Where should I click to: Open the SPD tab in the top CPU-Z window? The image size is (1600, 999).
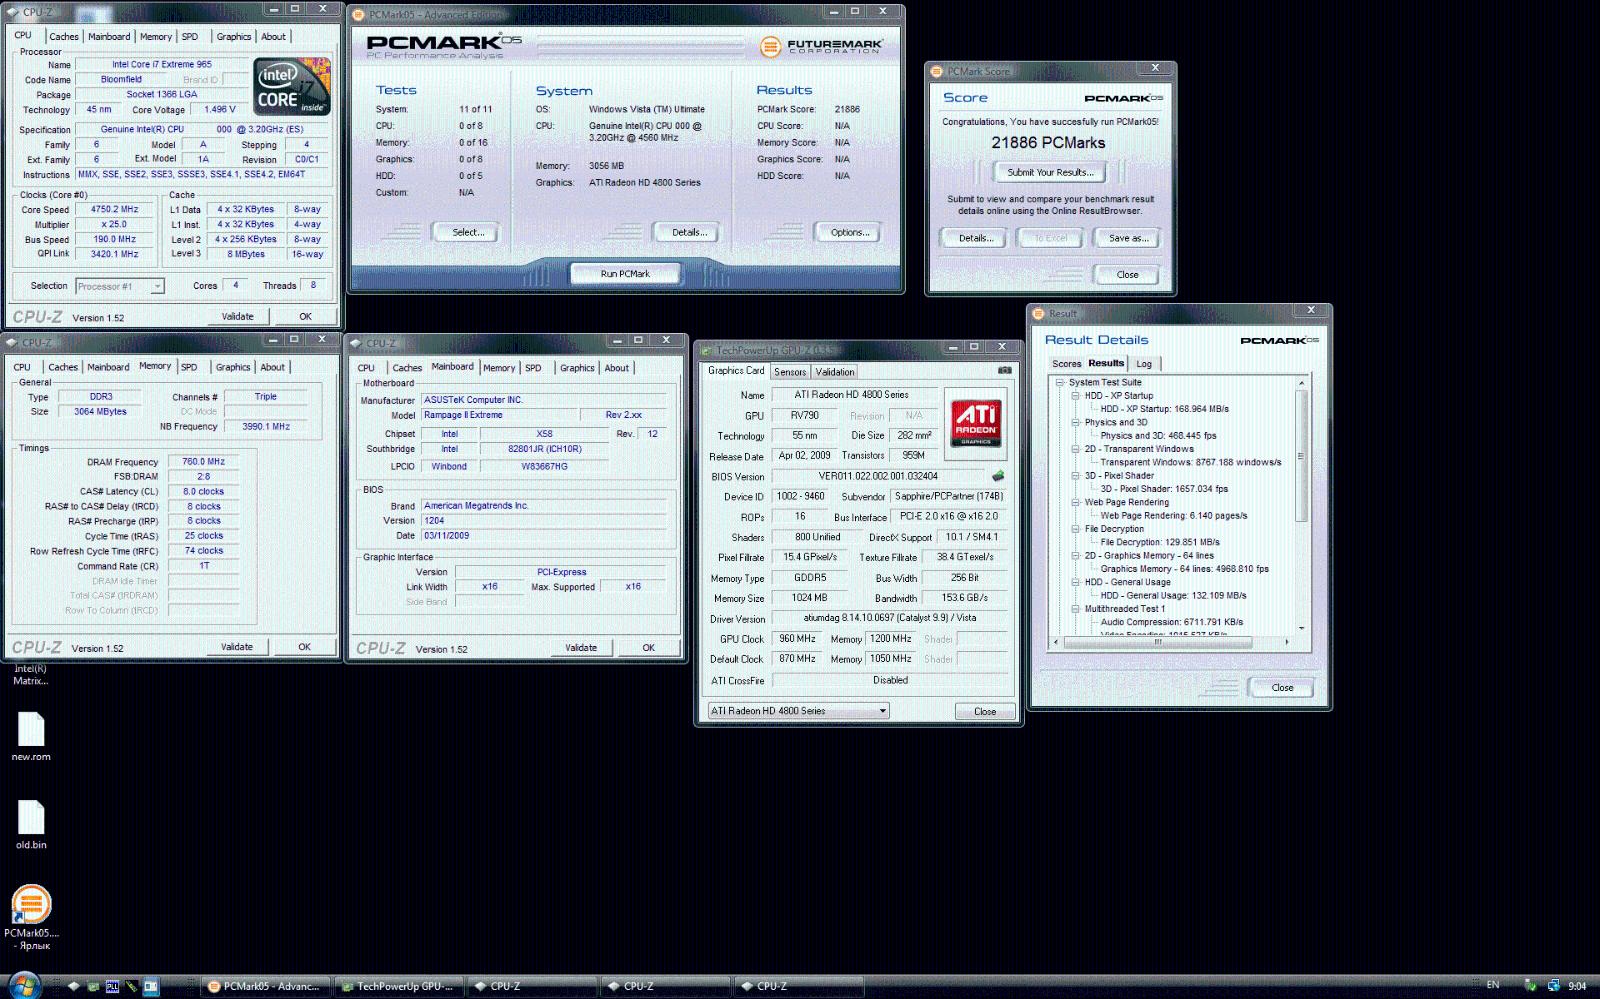[190, 37]
